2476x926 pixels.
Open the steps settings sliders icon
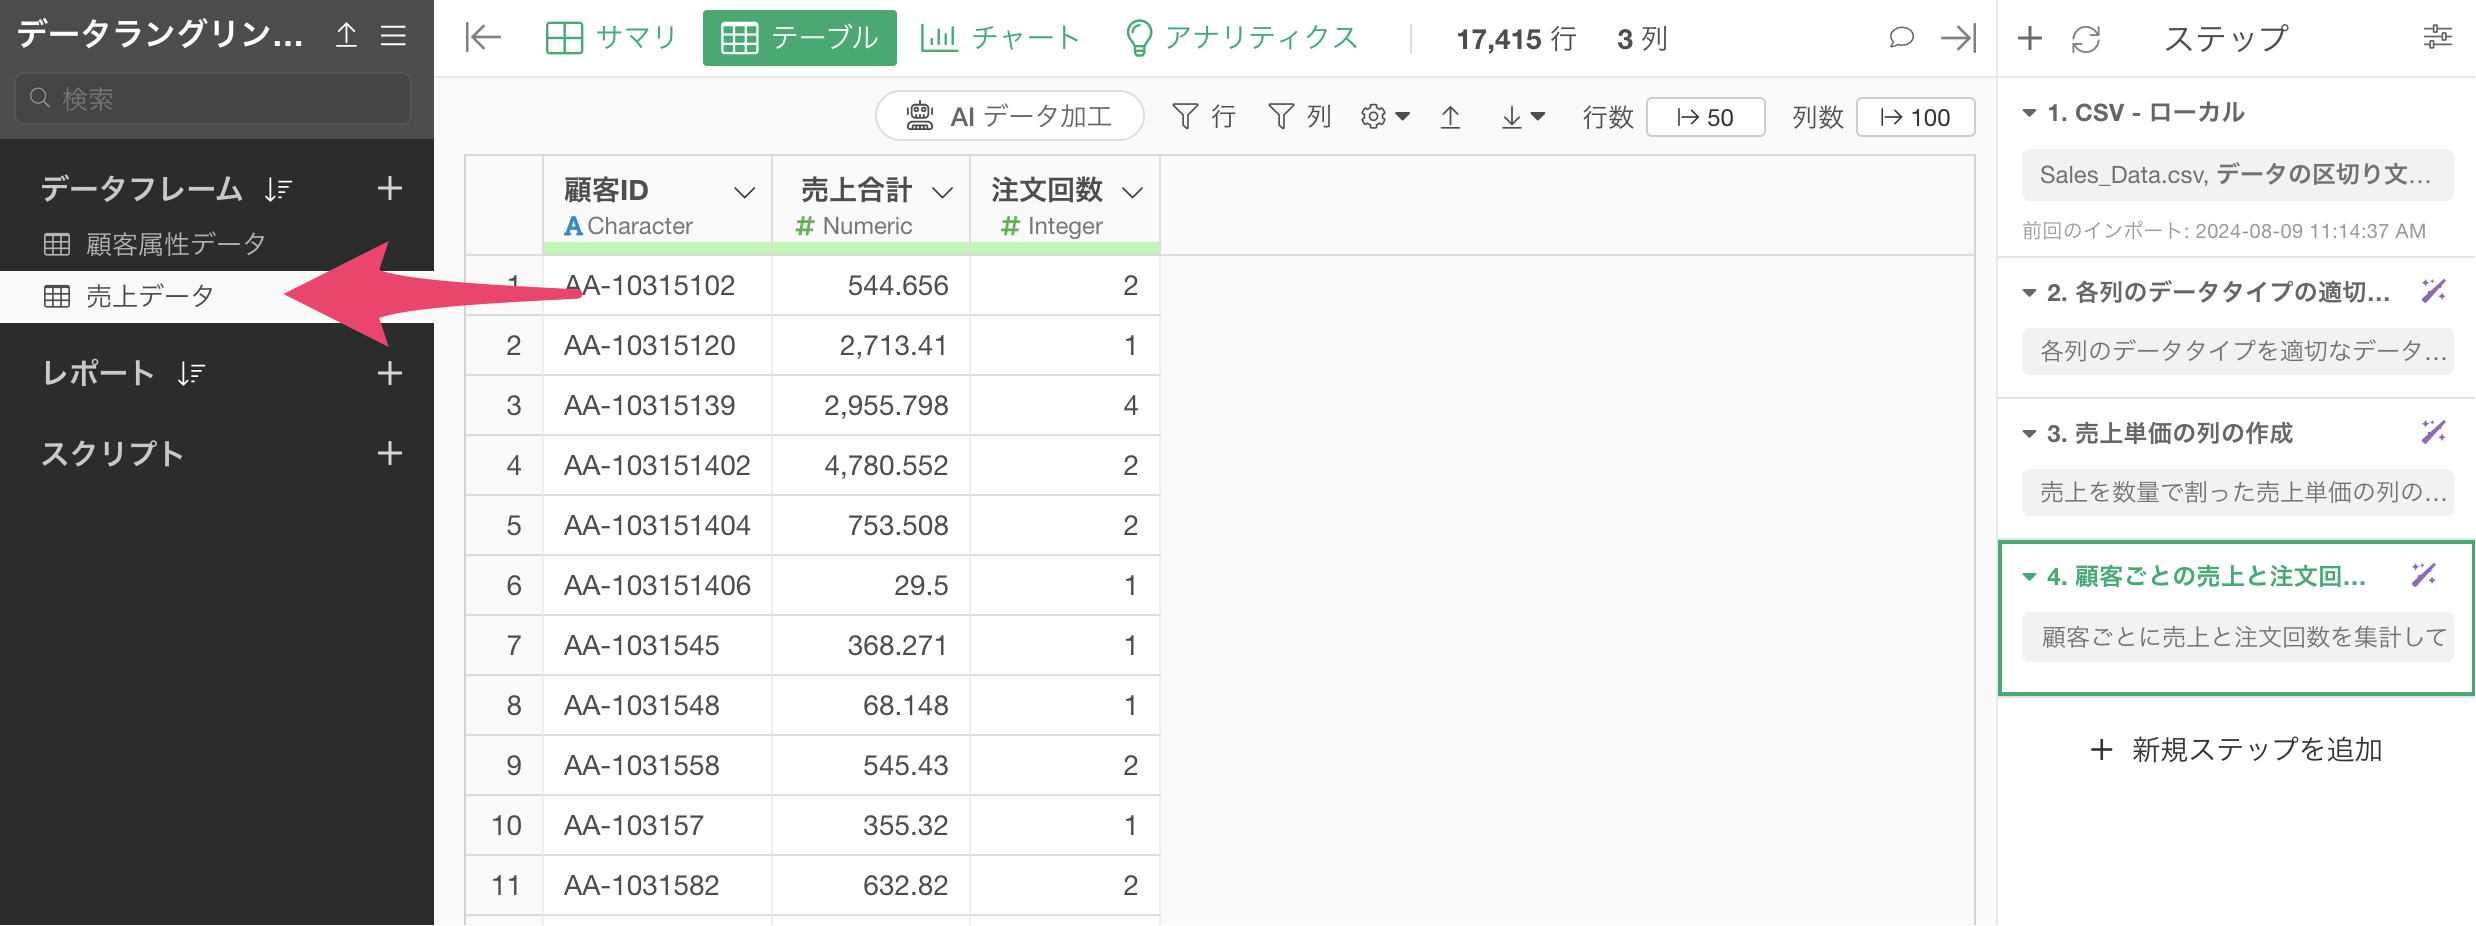click(x=2438, y=38)
